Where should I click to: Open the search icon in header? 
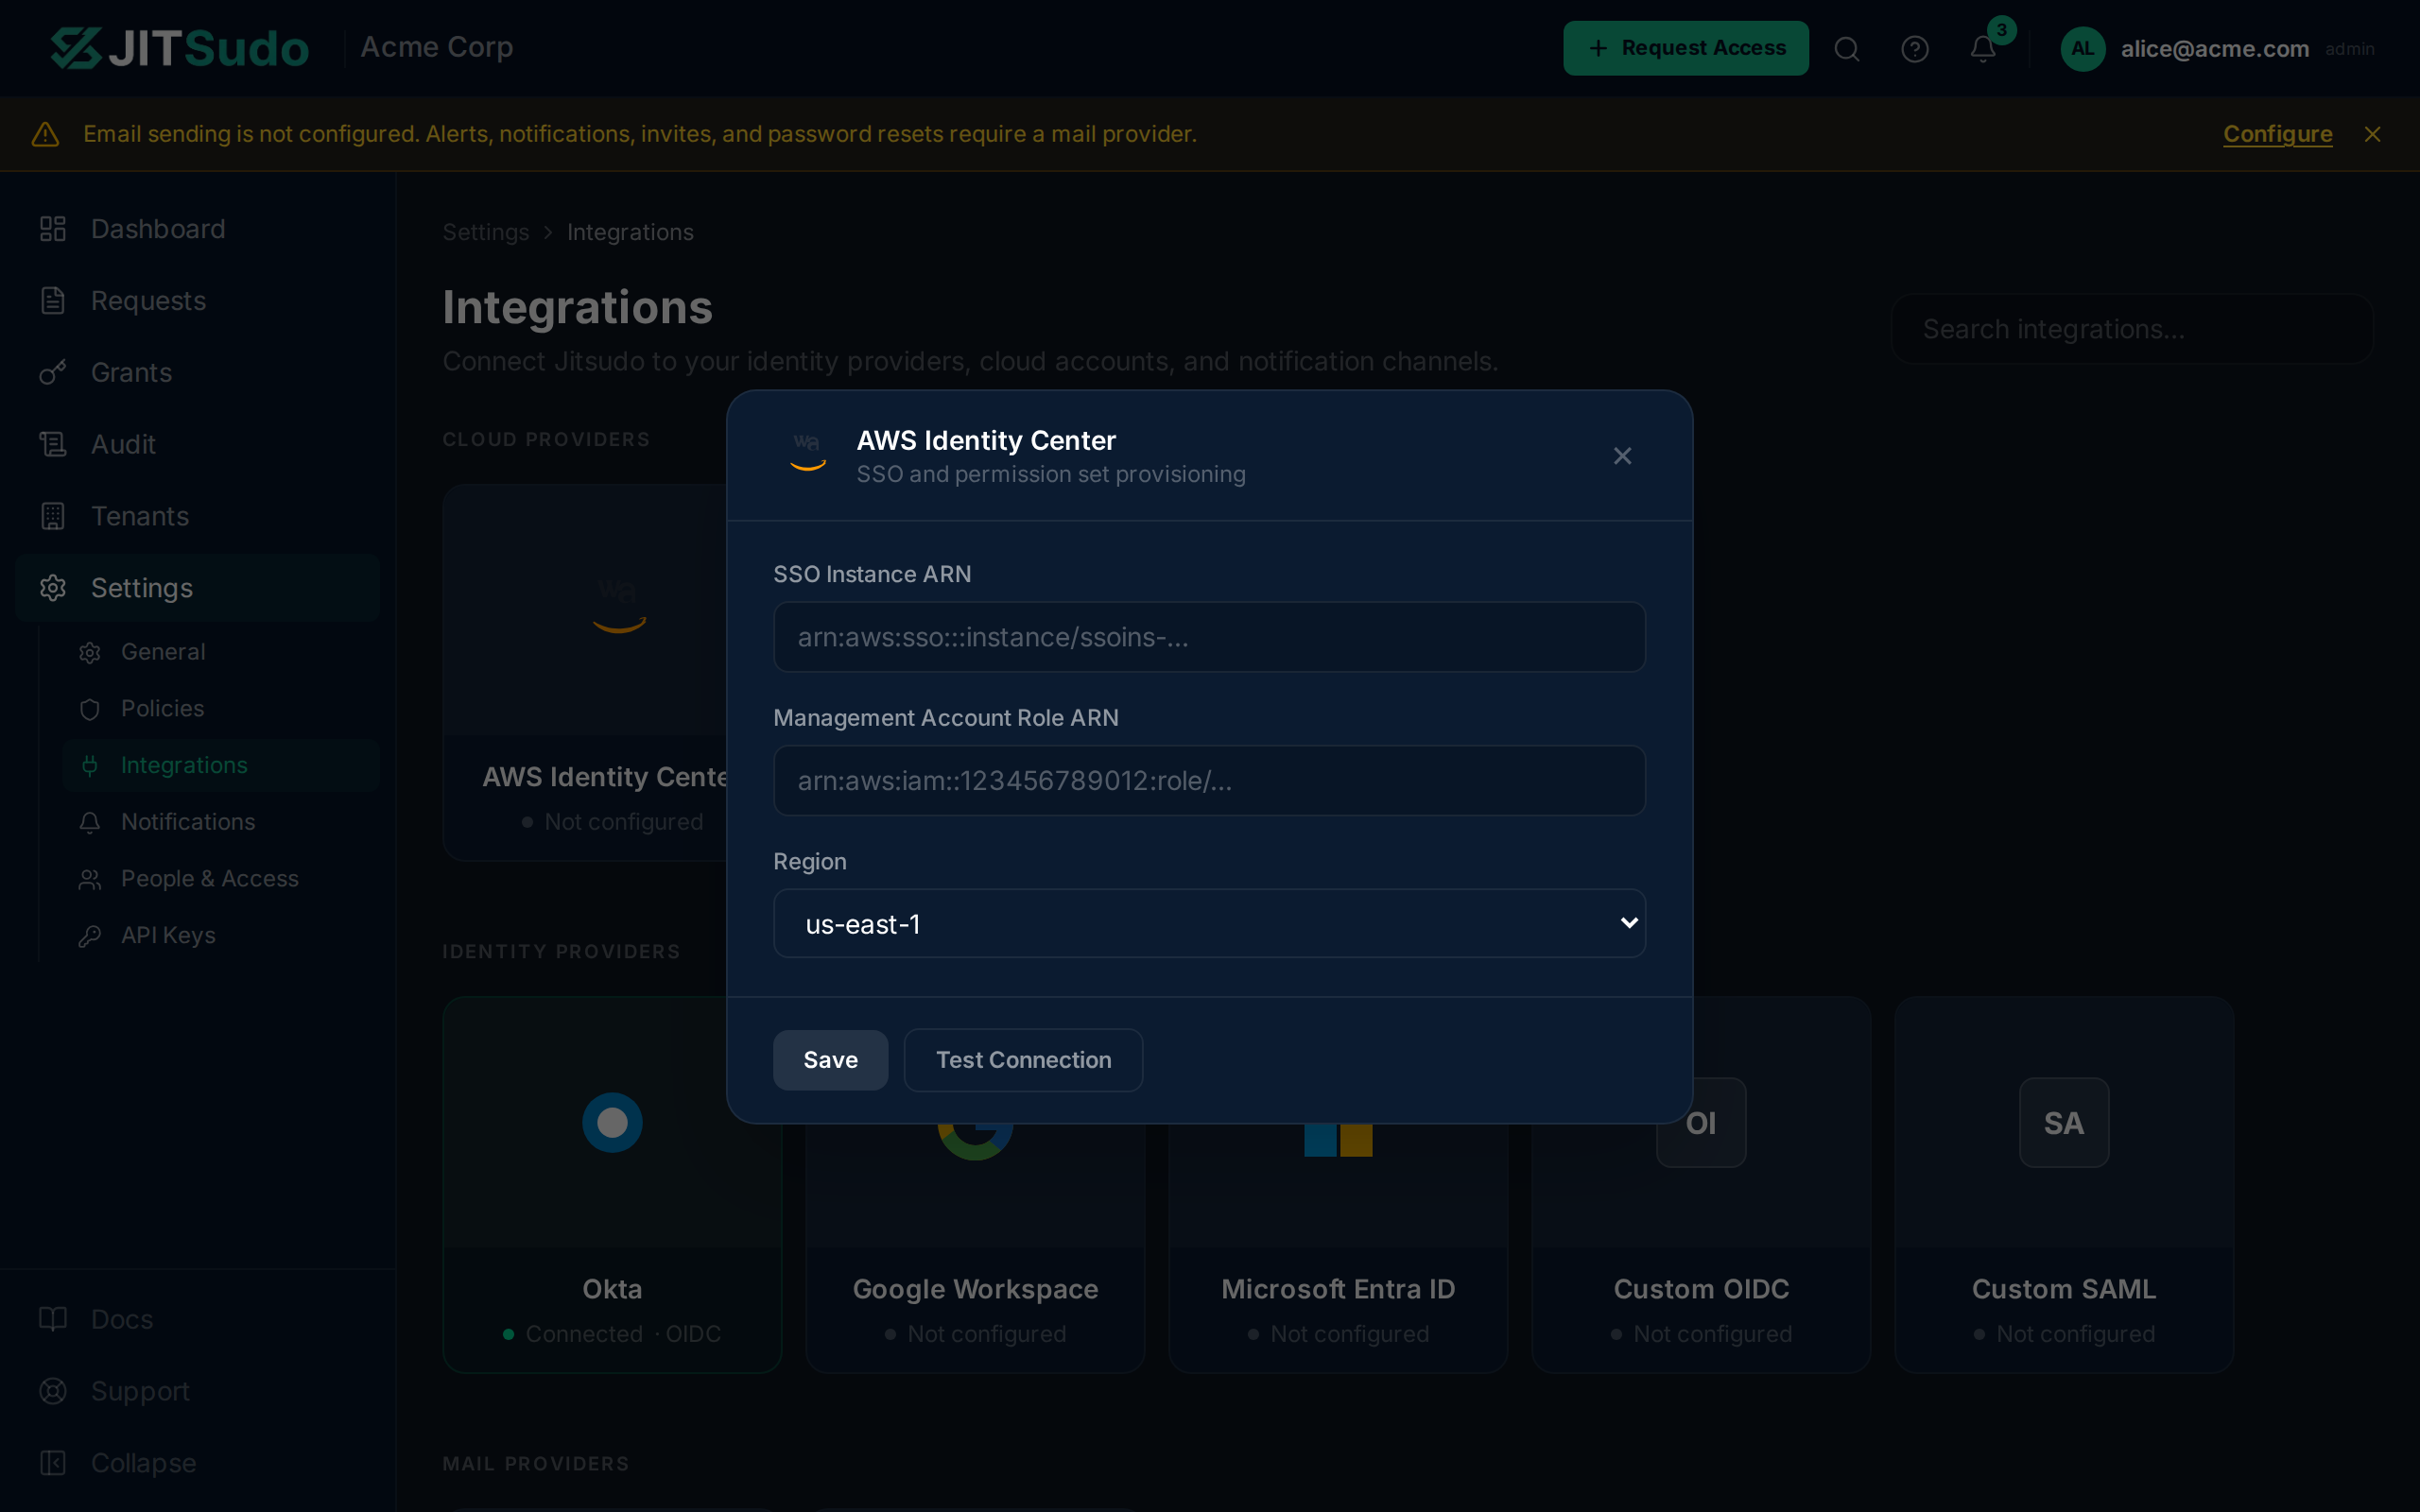tap(1846, 49)
